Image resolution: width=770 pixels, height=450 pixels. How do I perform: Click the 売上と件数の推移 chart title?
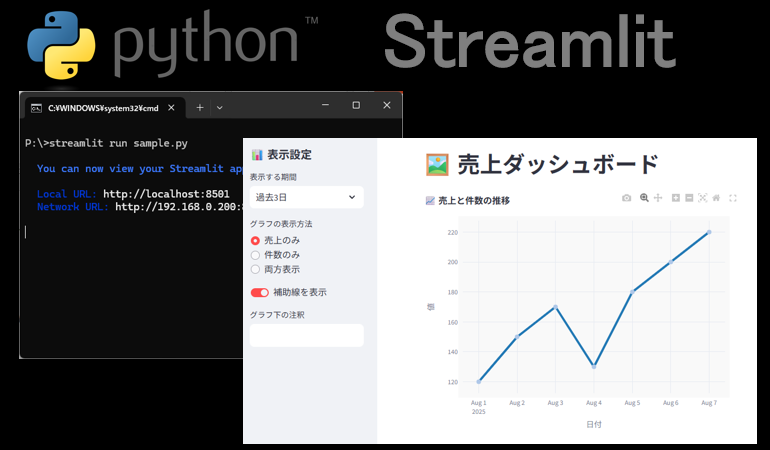tap(468, 200)
